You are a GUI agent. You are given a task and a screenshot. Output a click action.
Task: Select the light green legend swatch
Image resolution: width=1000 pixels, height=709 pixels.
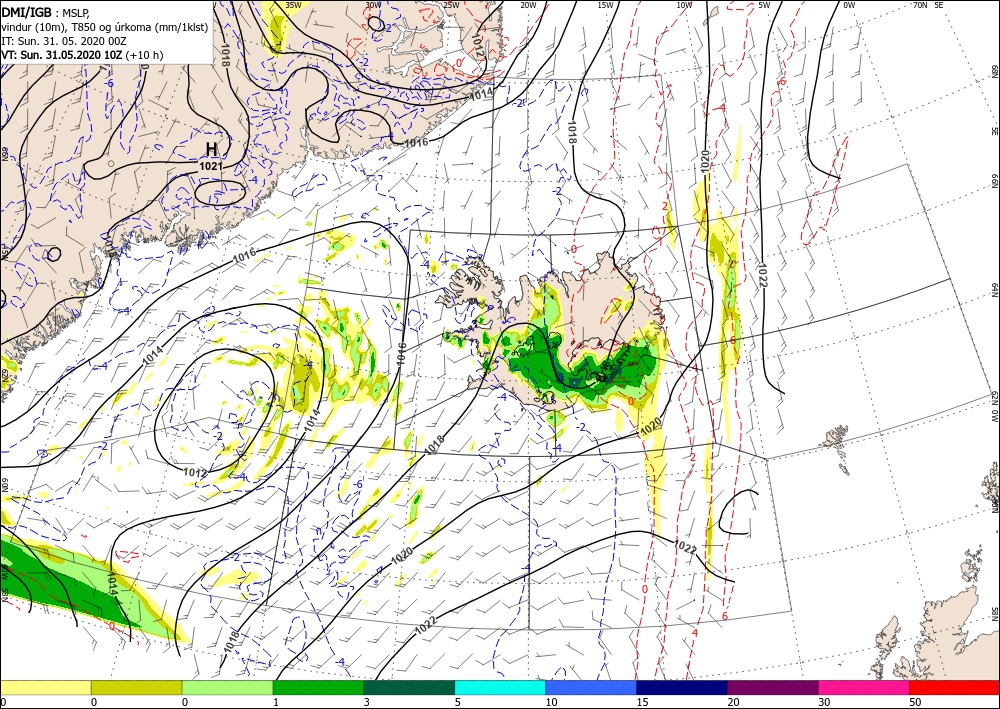[228, 687]
